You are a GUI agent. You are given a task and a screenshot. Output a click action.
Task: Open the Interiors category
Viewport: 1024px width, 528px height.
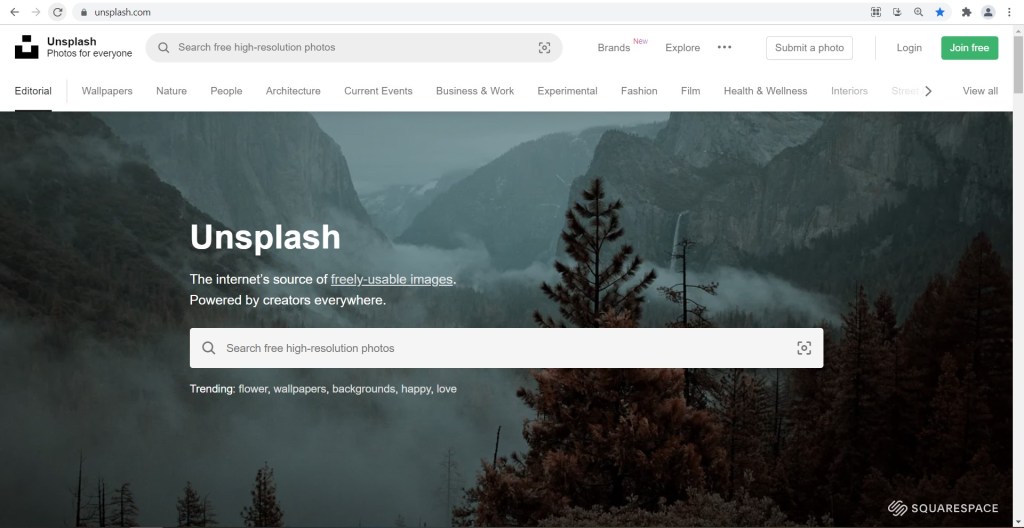coord(849,91)
